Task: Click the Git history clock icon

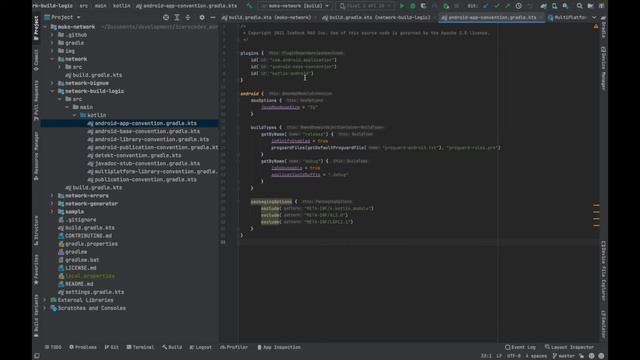Action: click(x=518, y=6)
